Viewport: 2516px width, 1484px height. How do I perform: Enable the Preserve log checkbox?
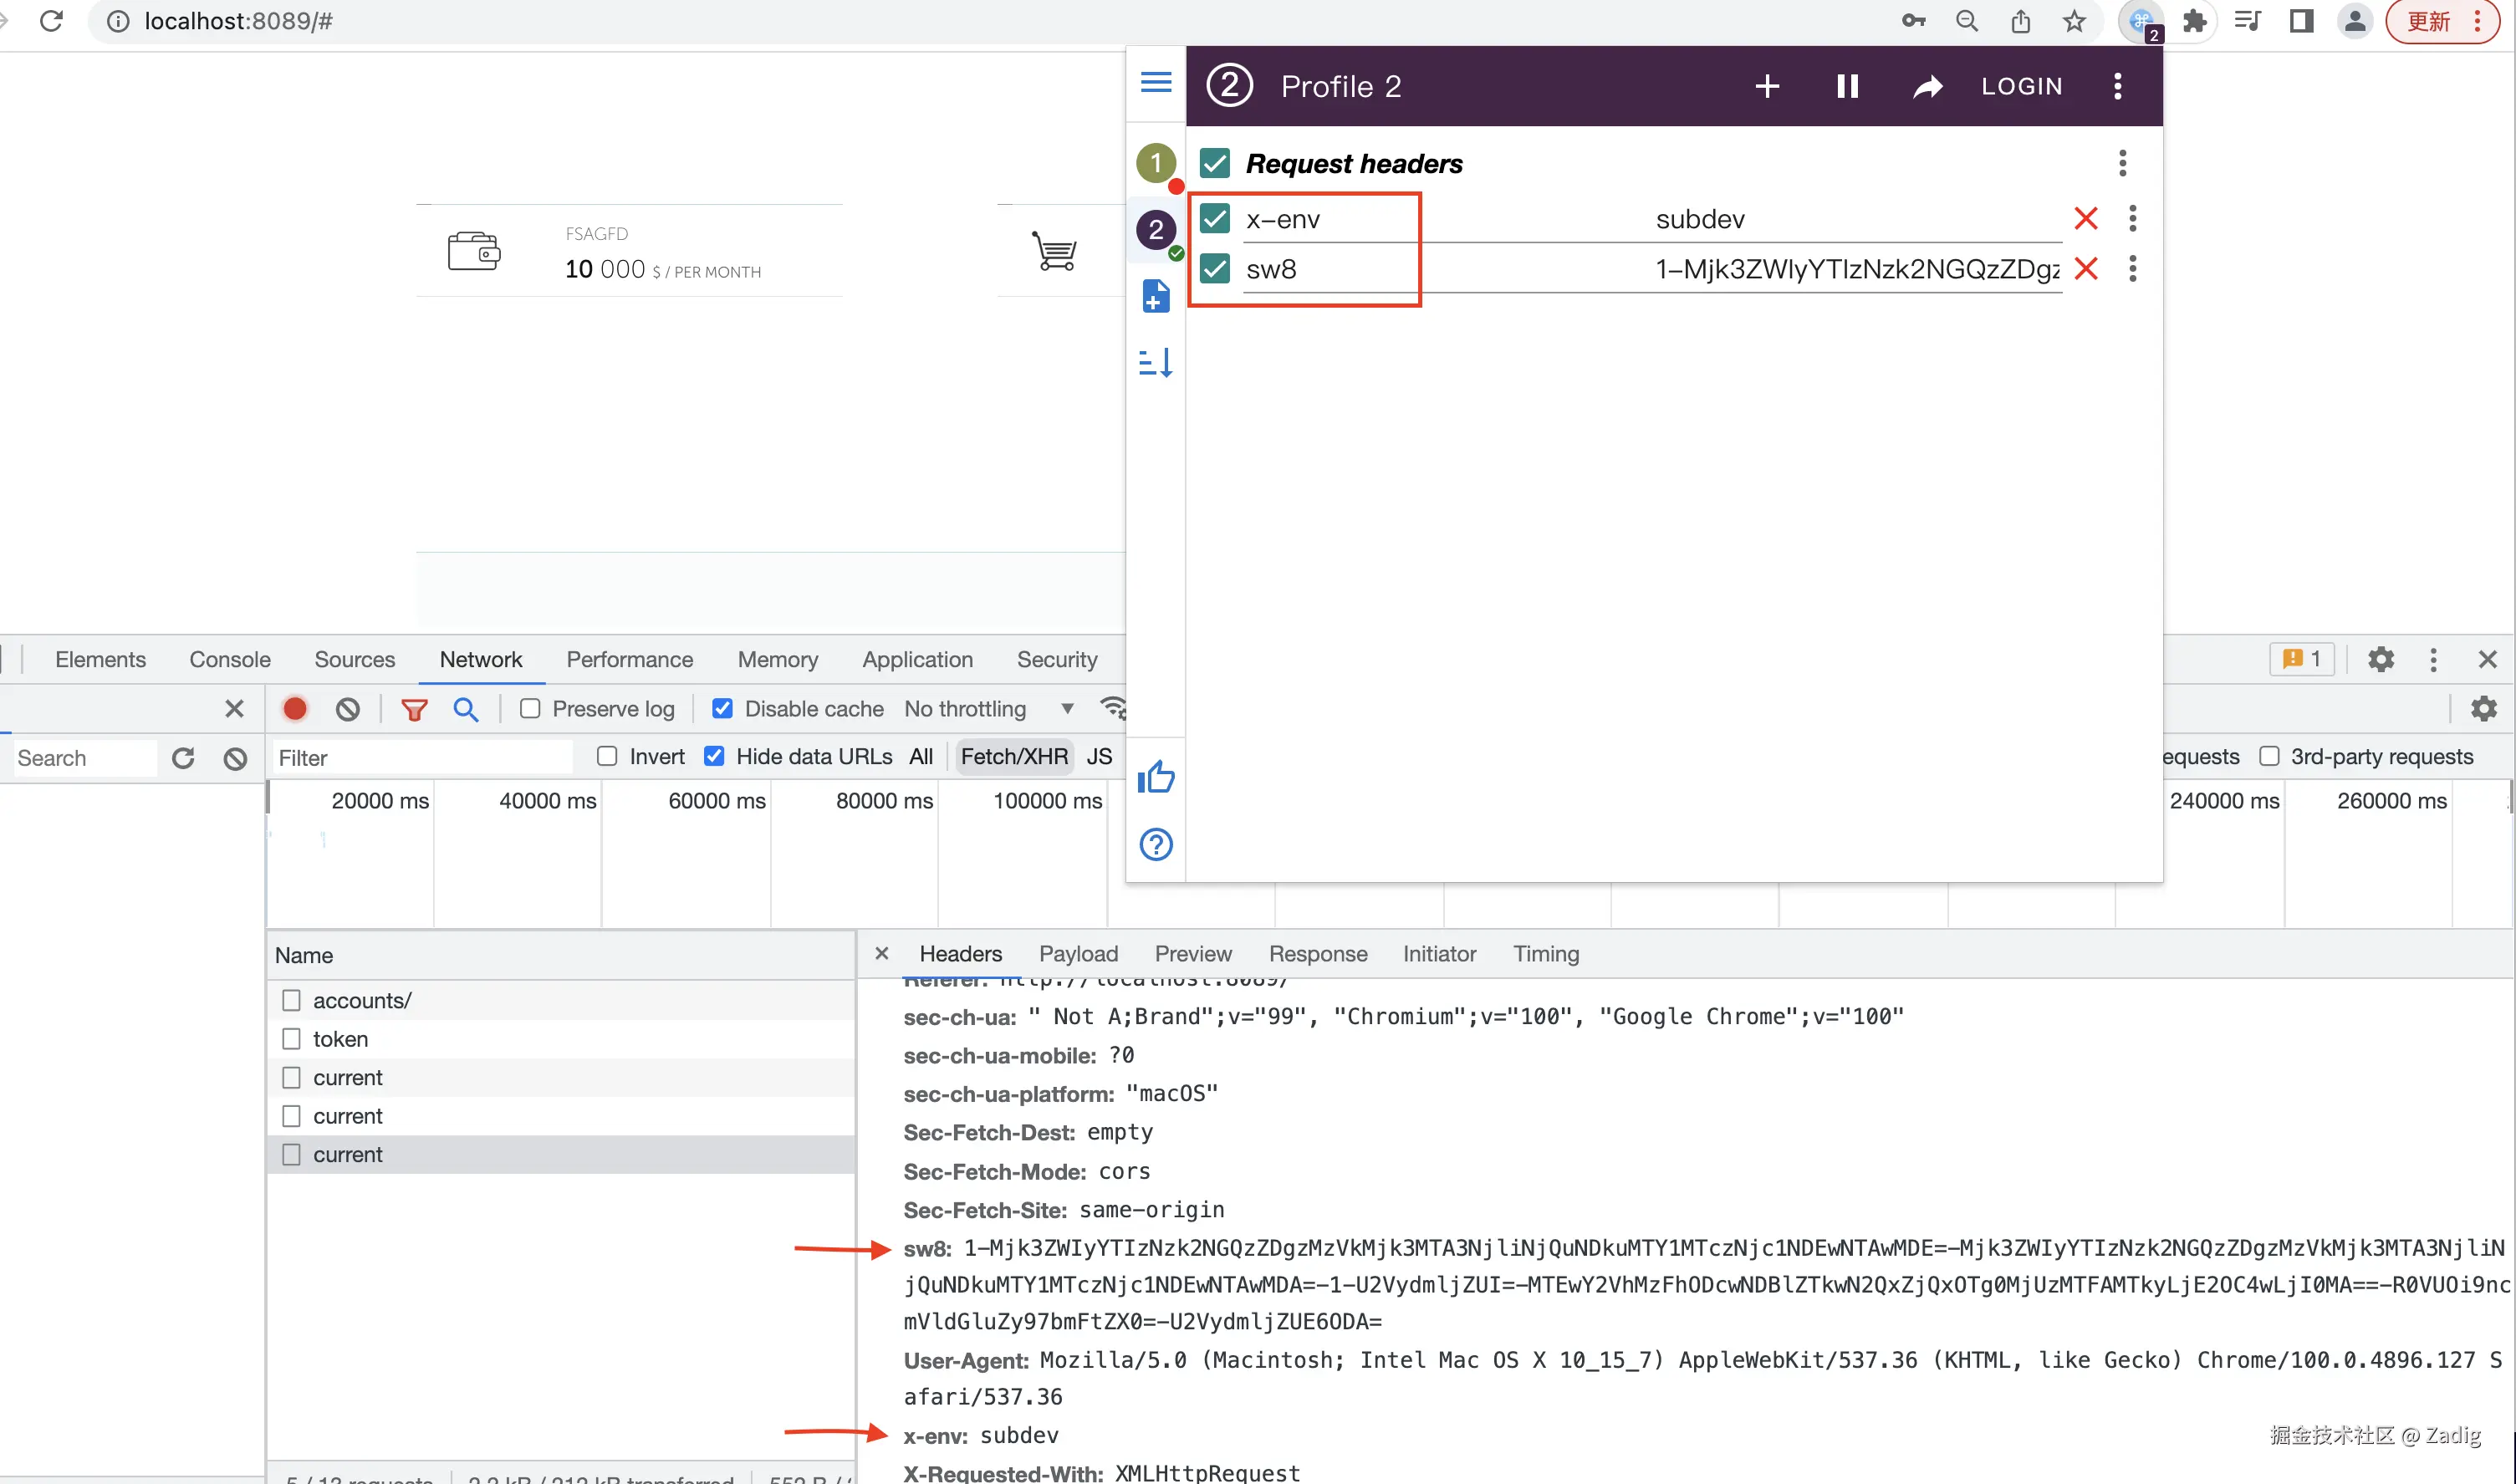(x=531, y=709)
